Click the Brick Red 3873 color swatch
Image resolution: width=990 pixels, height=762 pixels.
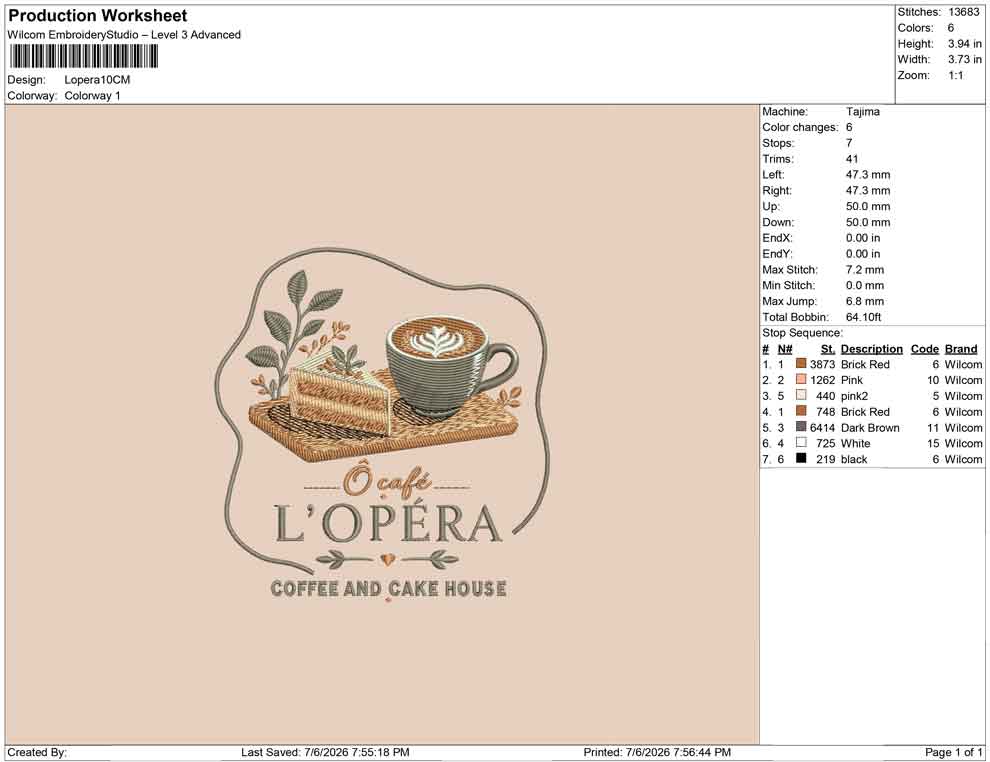[801, 364]
